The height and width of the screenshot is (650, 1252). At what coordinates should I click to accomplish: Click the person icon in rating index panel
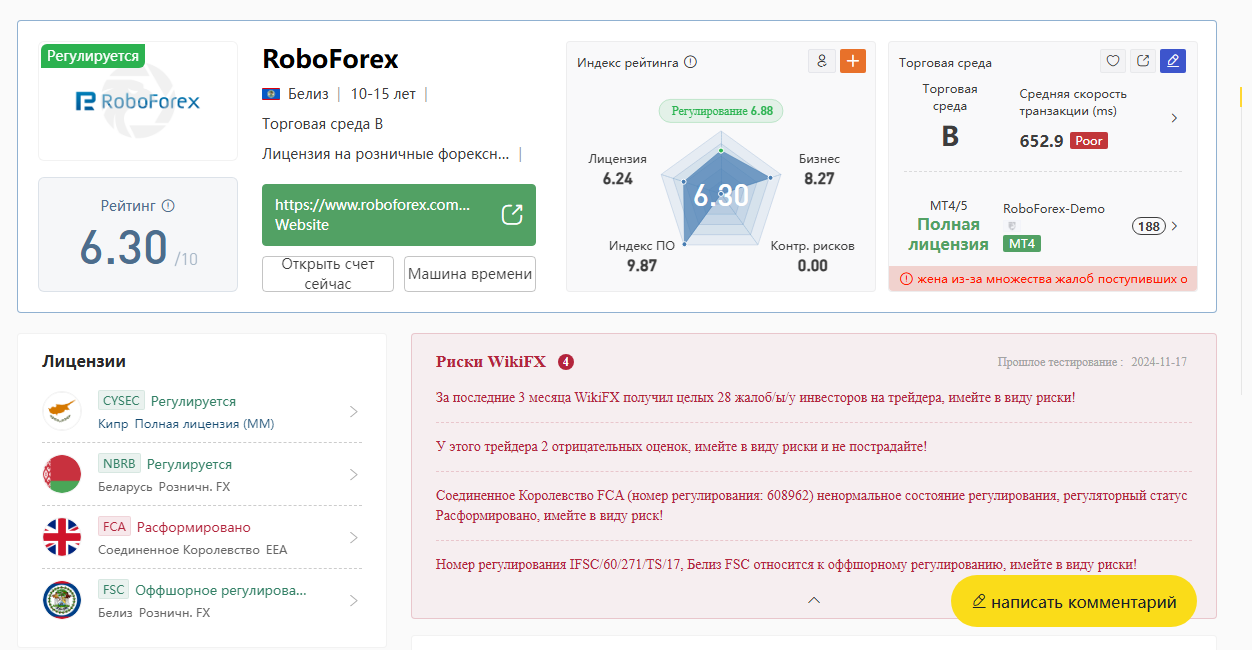(822, 61)
